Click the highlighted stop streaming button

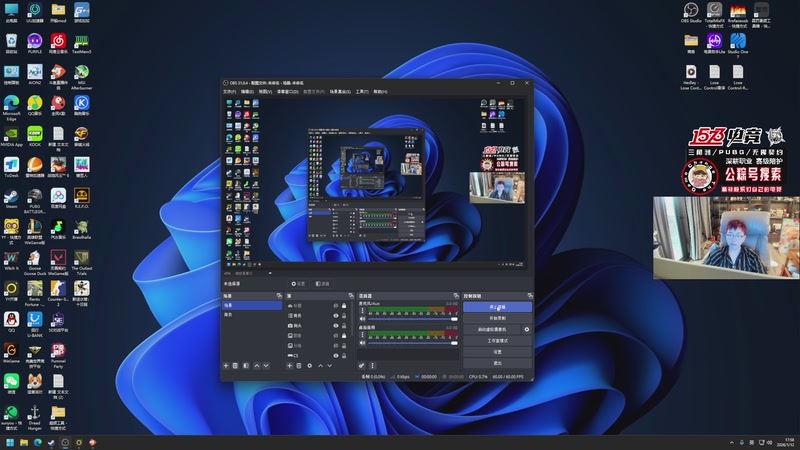click(x=497, y=307)
